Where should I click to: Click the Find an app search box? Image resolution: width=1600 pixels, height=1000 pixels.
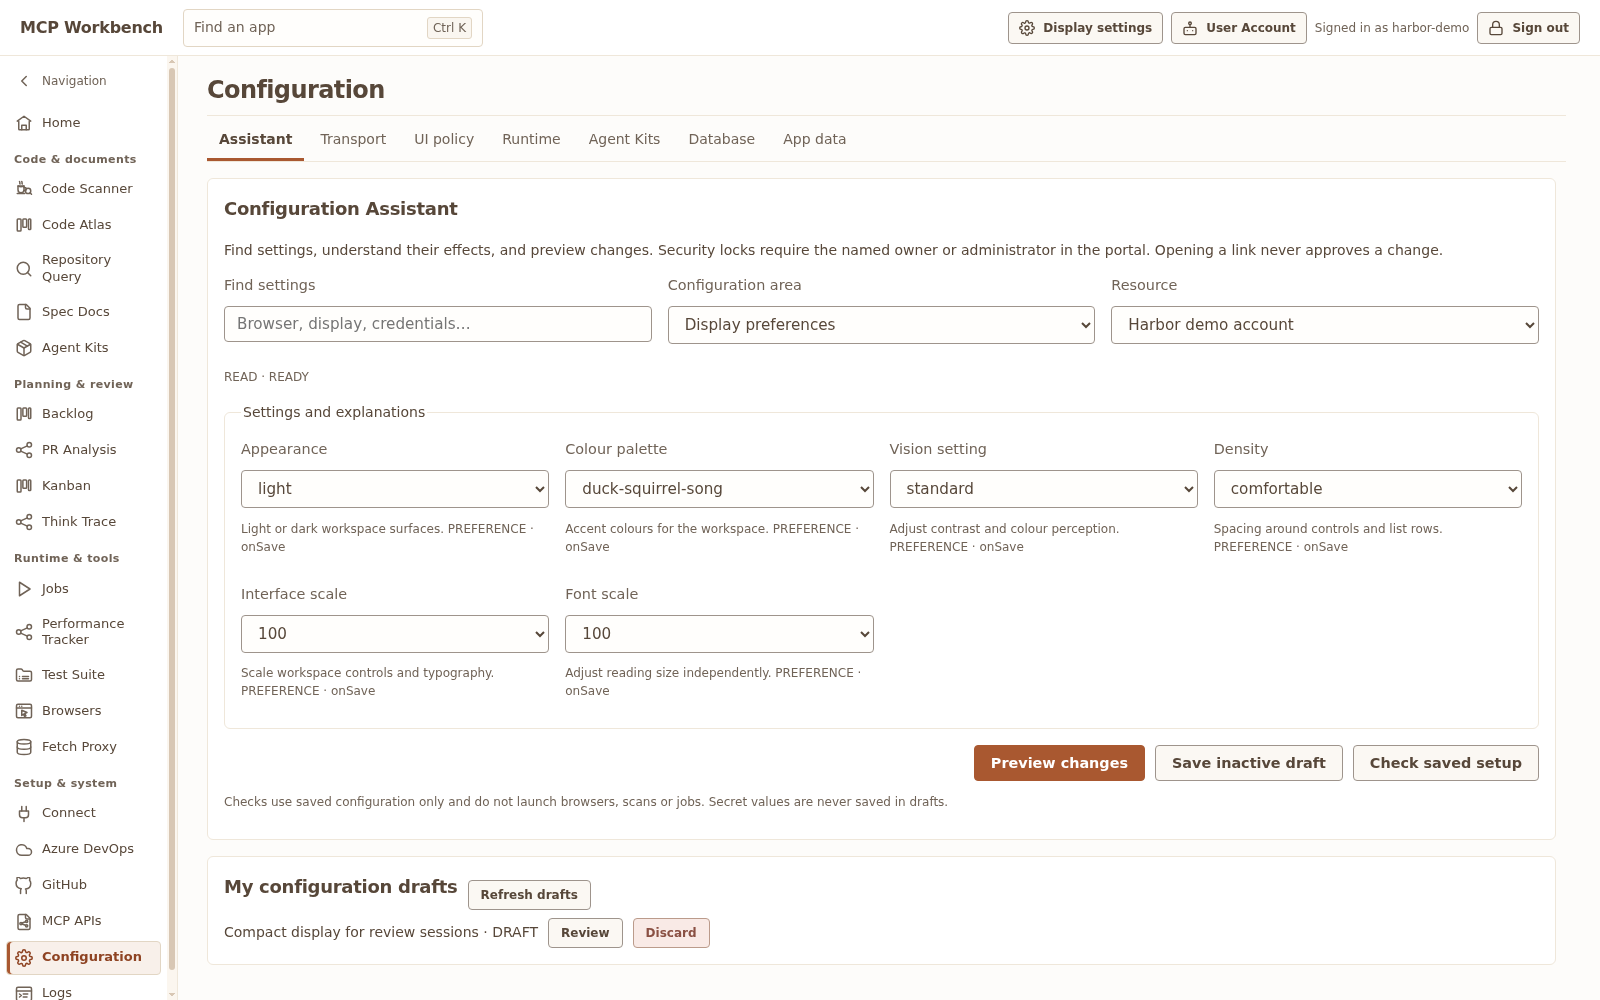tap(333, 28)
